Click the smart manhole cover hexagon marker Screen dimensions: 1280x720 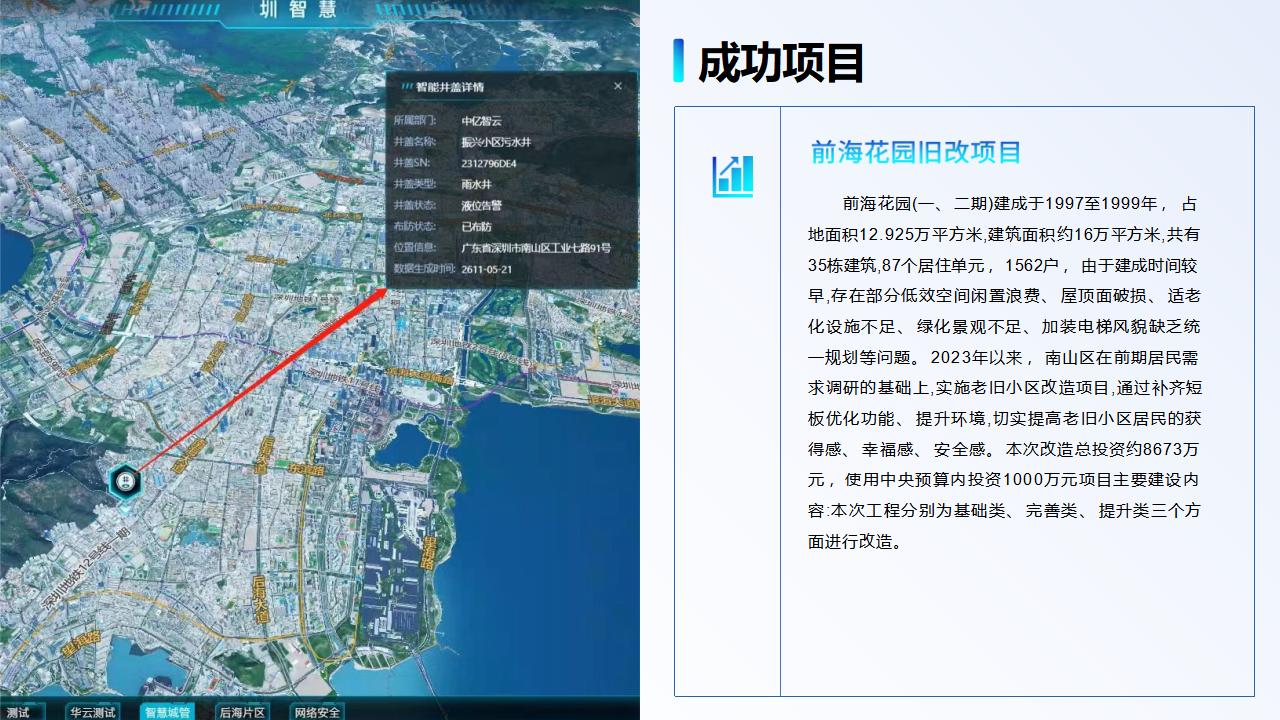click(x=125, y=482)
